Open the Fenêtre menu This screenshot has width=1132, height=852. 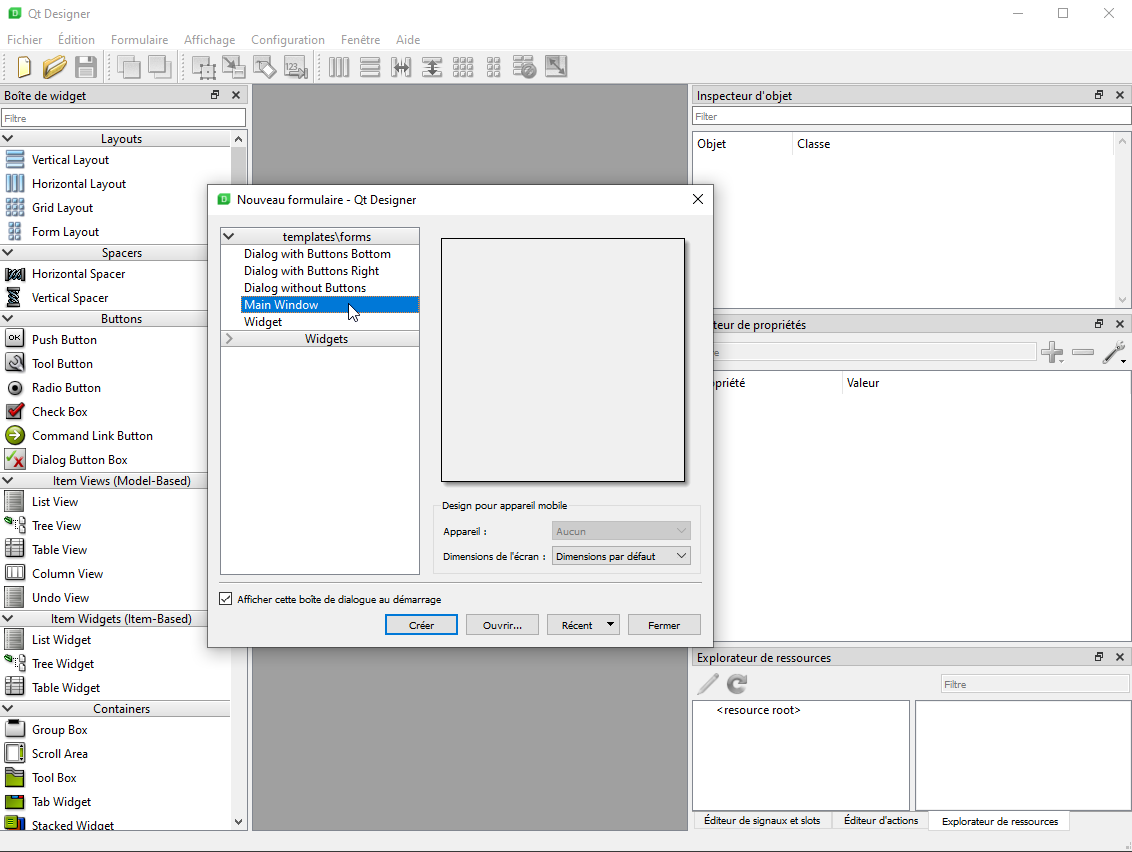pos(360,40)
